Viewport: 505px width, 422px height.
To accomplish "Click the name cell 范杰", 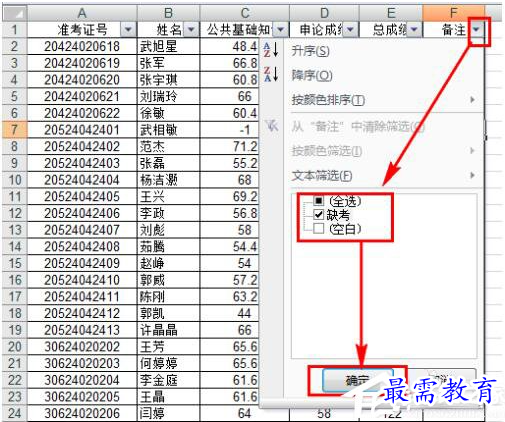I will pyautogui.click(x=168, y=146).
